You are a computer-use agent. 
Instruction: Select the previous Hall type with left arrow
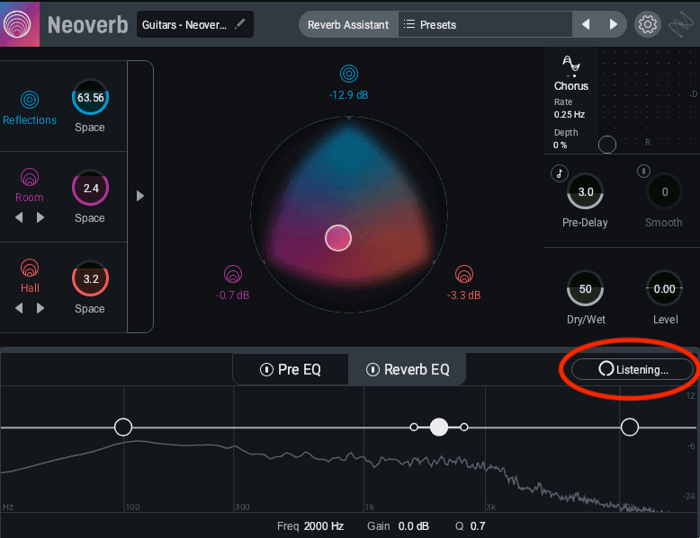coord(19,308)
